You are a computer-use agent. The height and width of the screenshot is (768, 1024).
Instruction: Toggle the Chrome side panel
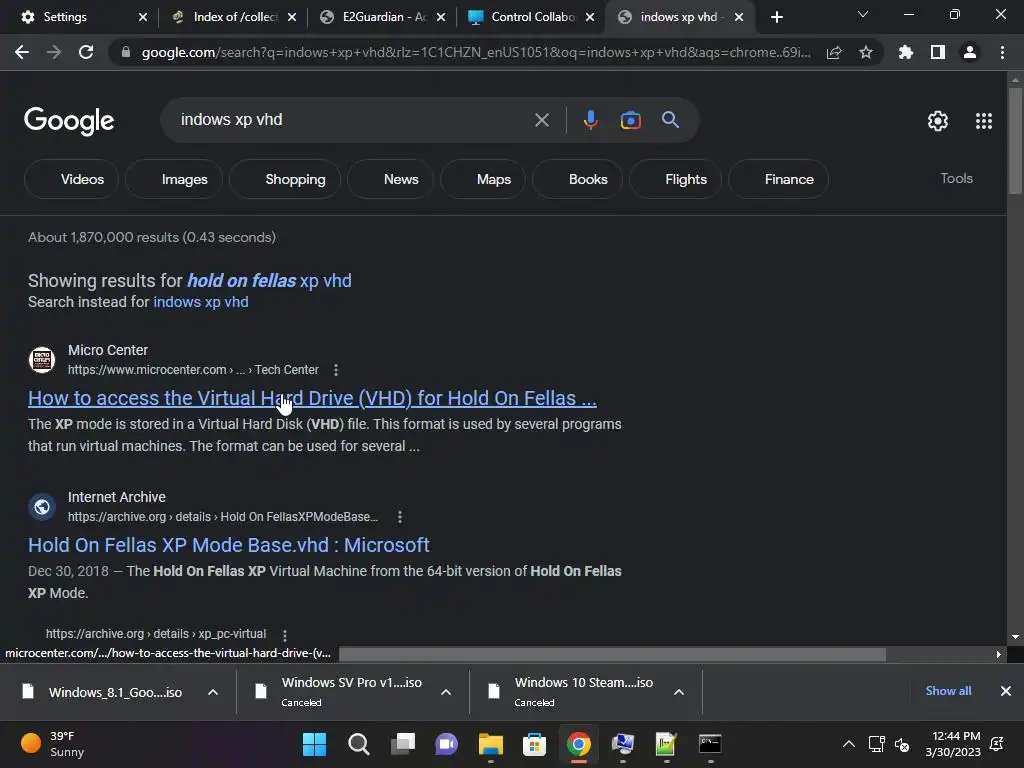938,52
